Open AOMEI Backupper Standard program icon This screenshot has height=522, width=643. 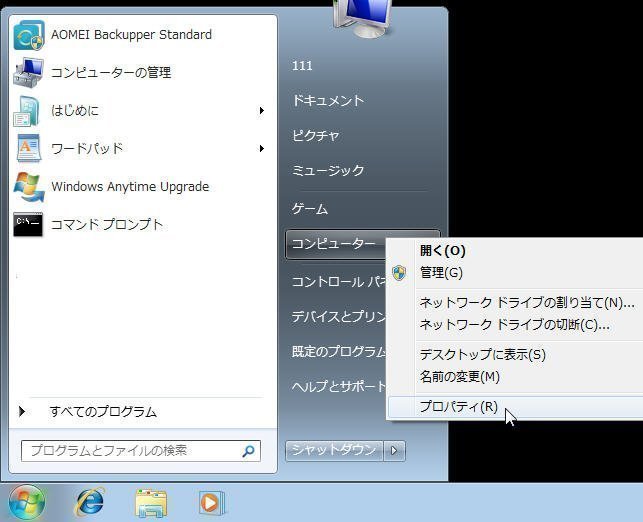pyautogui.click(x=29, y=35)
